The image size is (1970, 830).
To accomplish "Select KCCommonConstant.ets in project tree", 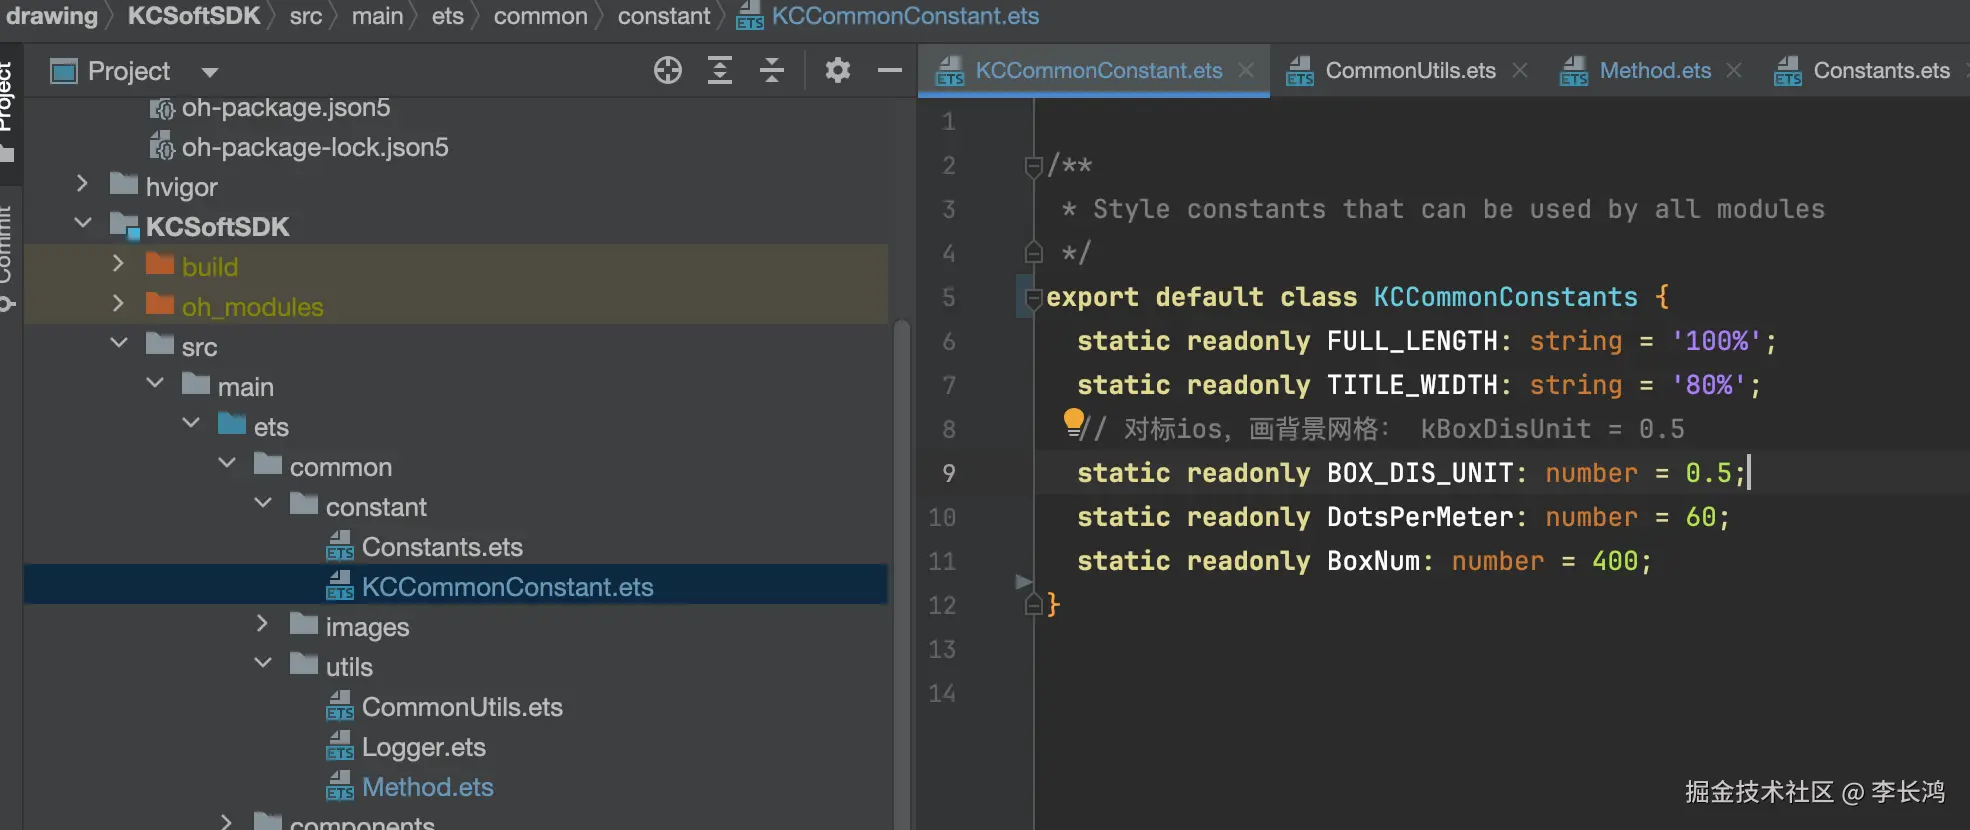I will pyautogui.click(x=507, y=587).
